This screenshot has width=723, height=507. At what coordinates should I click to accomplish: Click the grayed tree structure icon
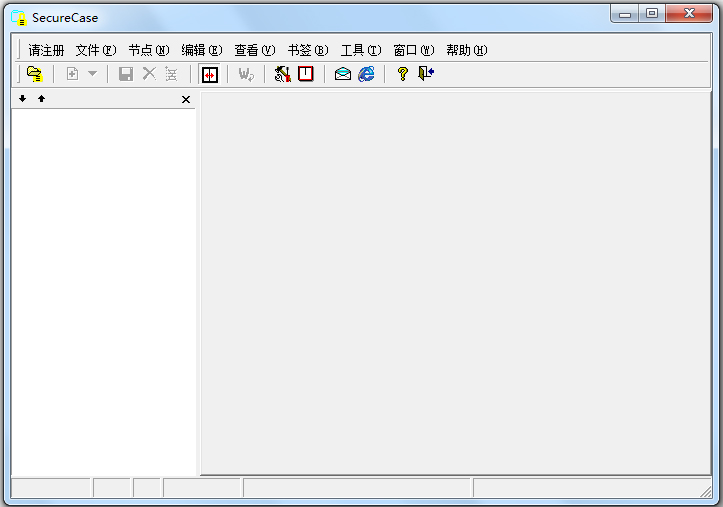[x=171, y=74]
